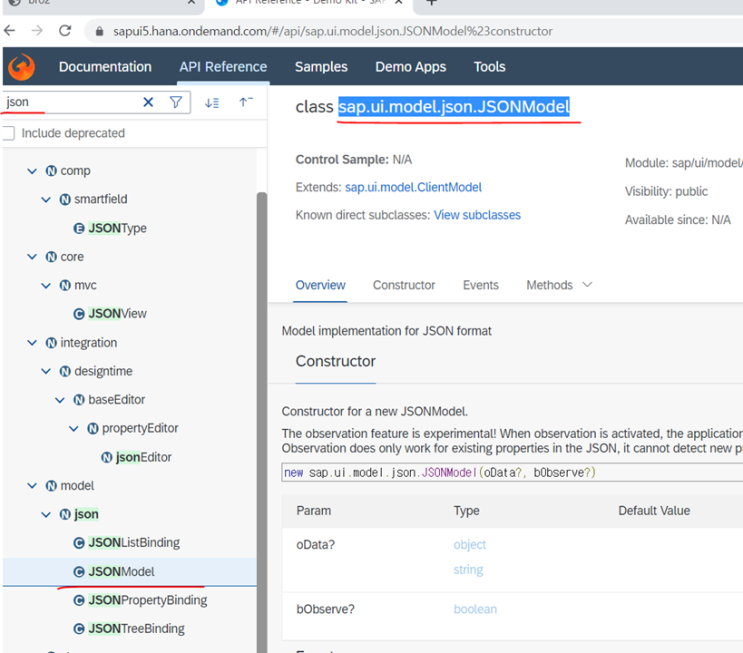Click the class icon beside JSONView

tap(79, 314)
